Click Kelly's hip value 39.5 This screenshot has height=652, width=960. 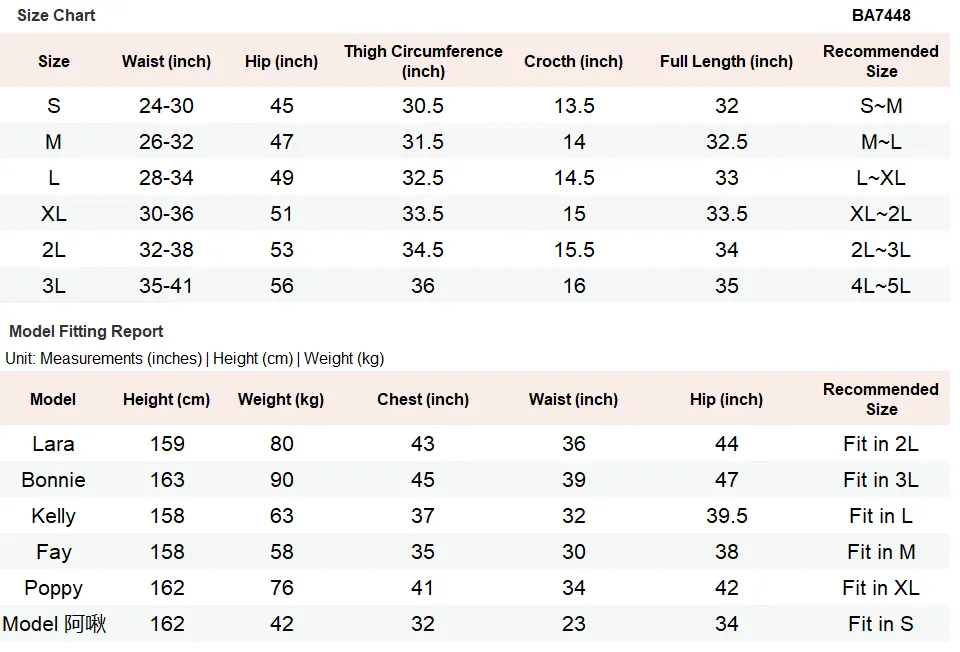point(726,516)
